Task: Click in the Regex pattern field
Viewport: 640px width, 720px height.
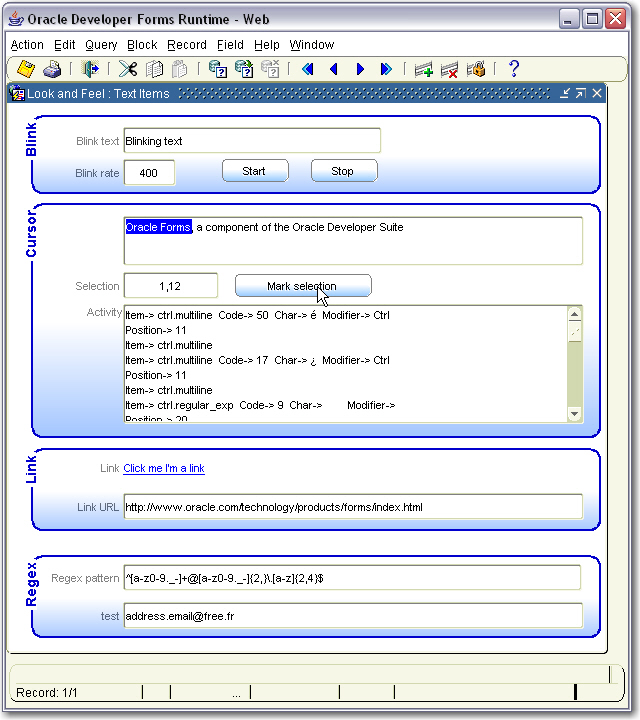Action: tap(352, 578)
